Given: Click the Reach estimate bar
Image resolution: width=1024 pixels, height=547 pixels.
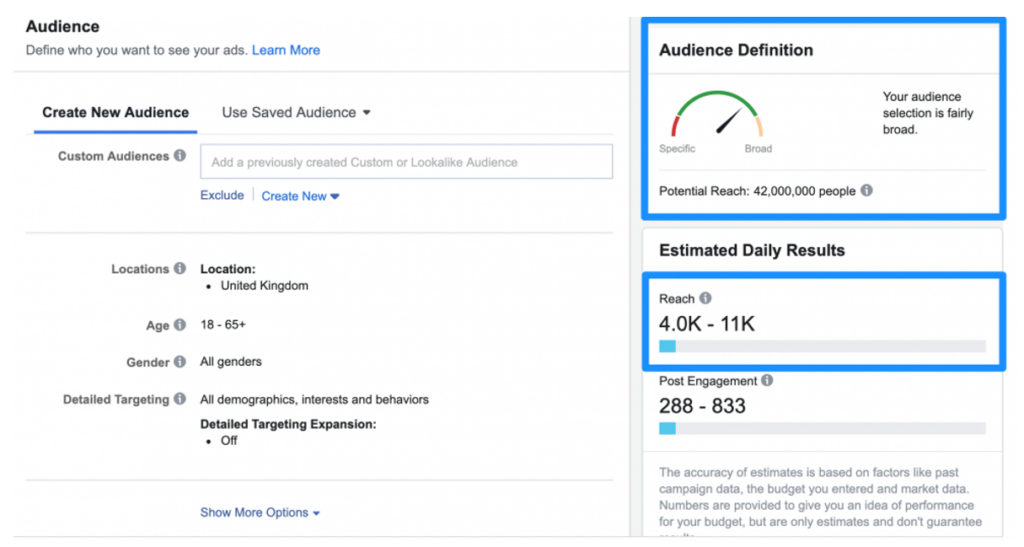Looking at the screenshot, I should click(x=822, y=346).
